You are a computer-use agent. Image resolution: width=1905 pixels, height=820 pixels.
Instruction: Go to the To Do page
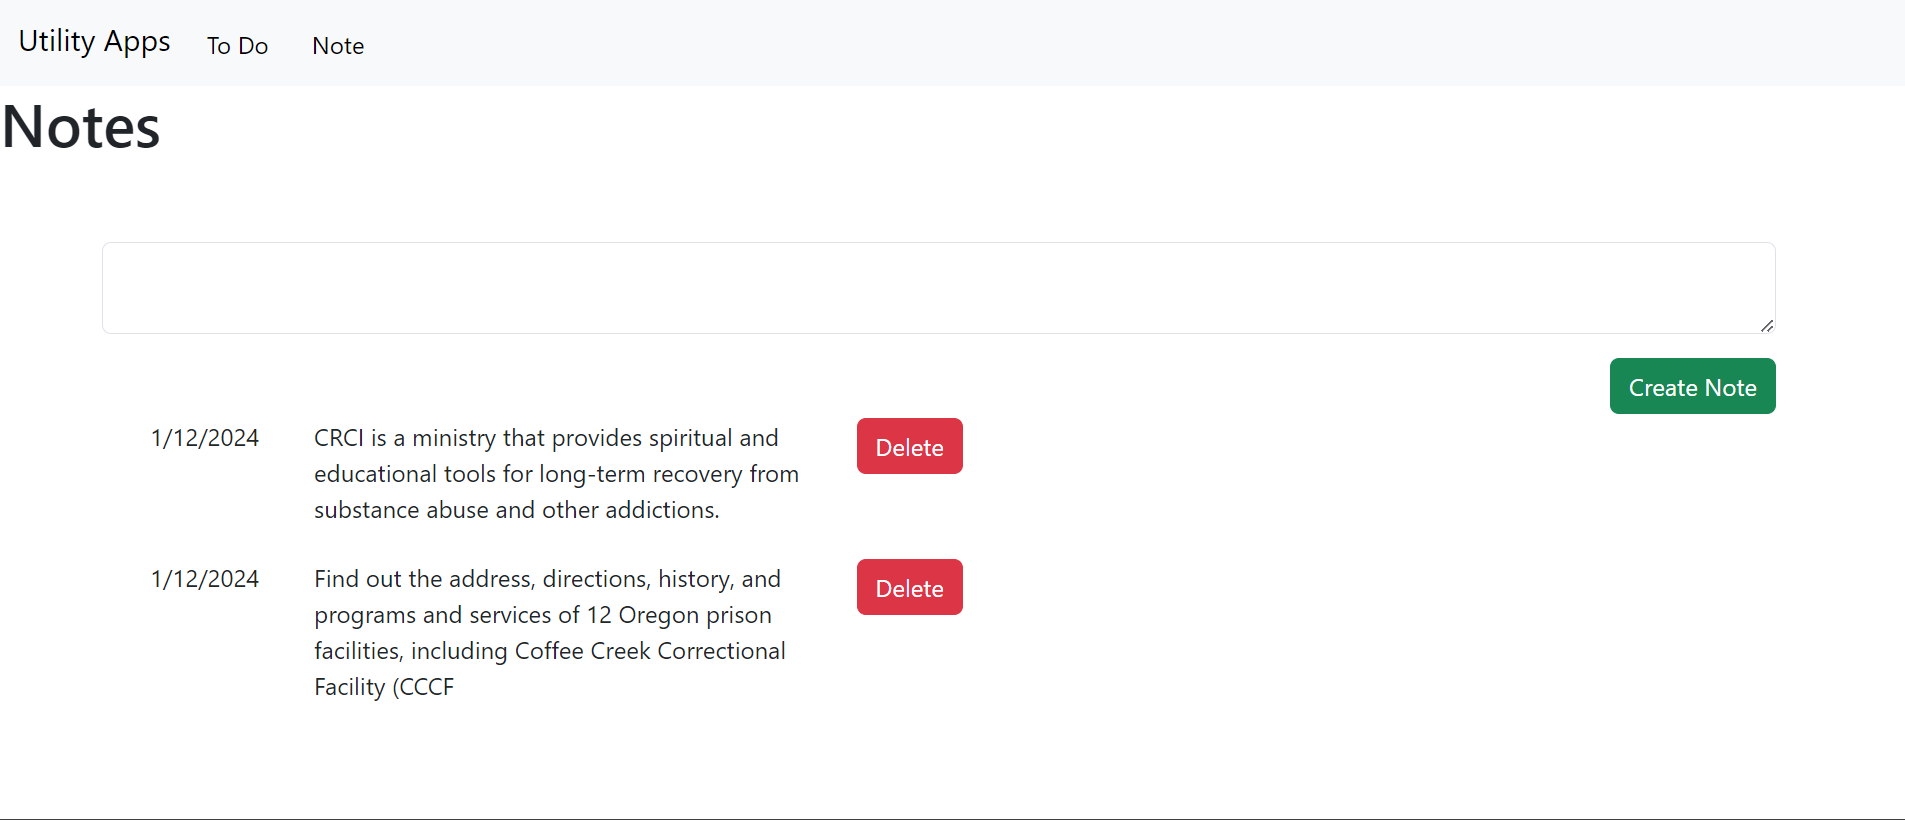coord(237,46)
